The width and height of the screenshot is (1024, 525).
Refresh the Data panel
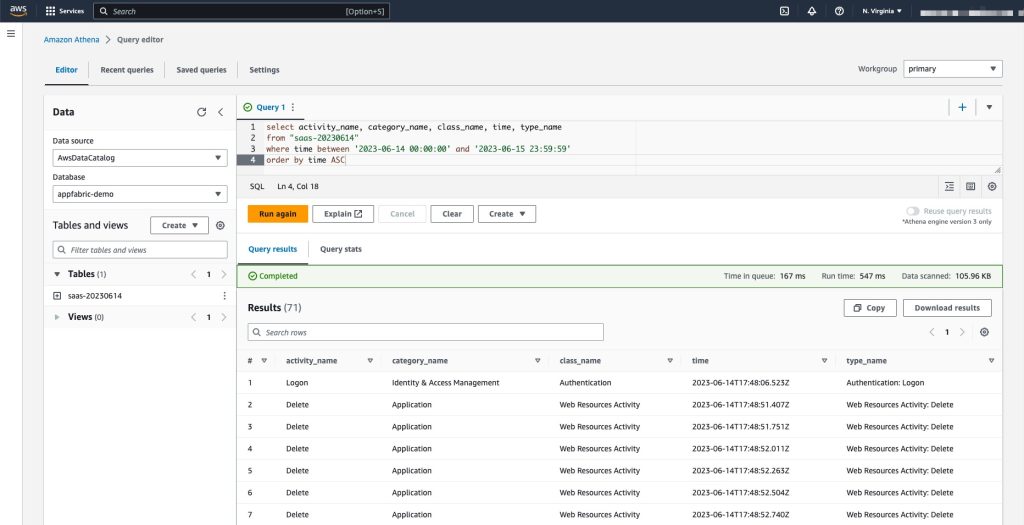(x=201, y=112)
